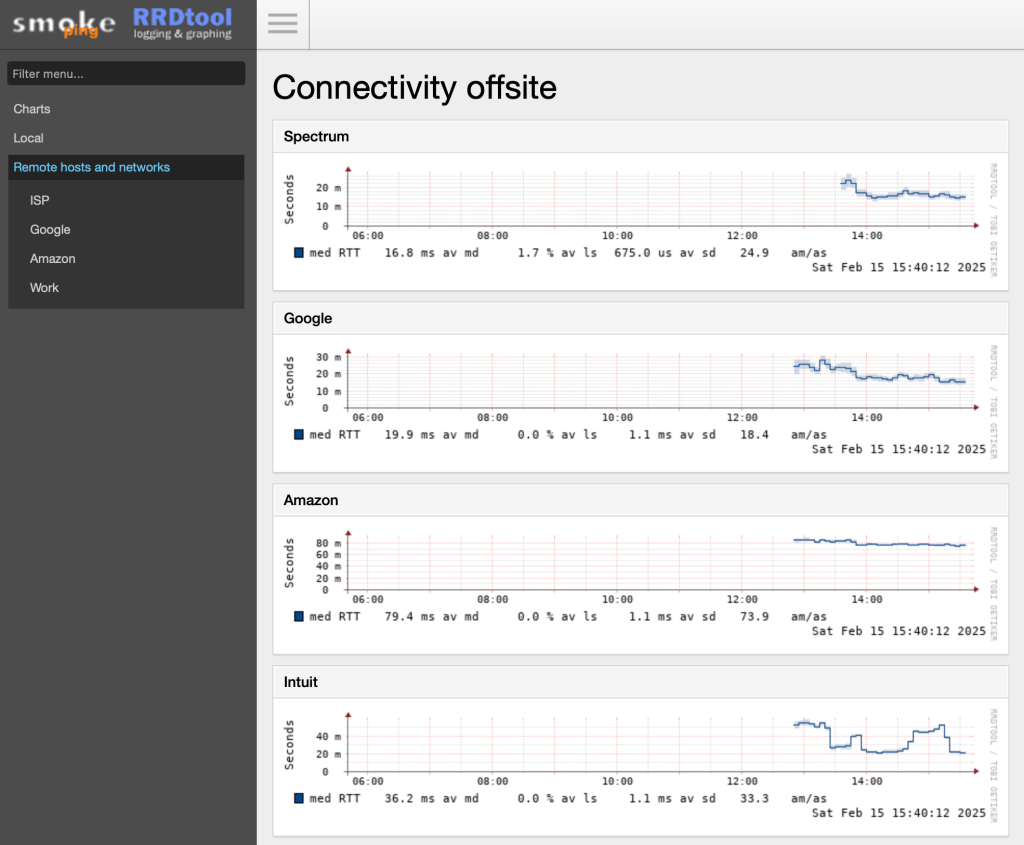Open the Charts menu item
Screen dimensions: 1024x845
[32, 109]
